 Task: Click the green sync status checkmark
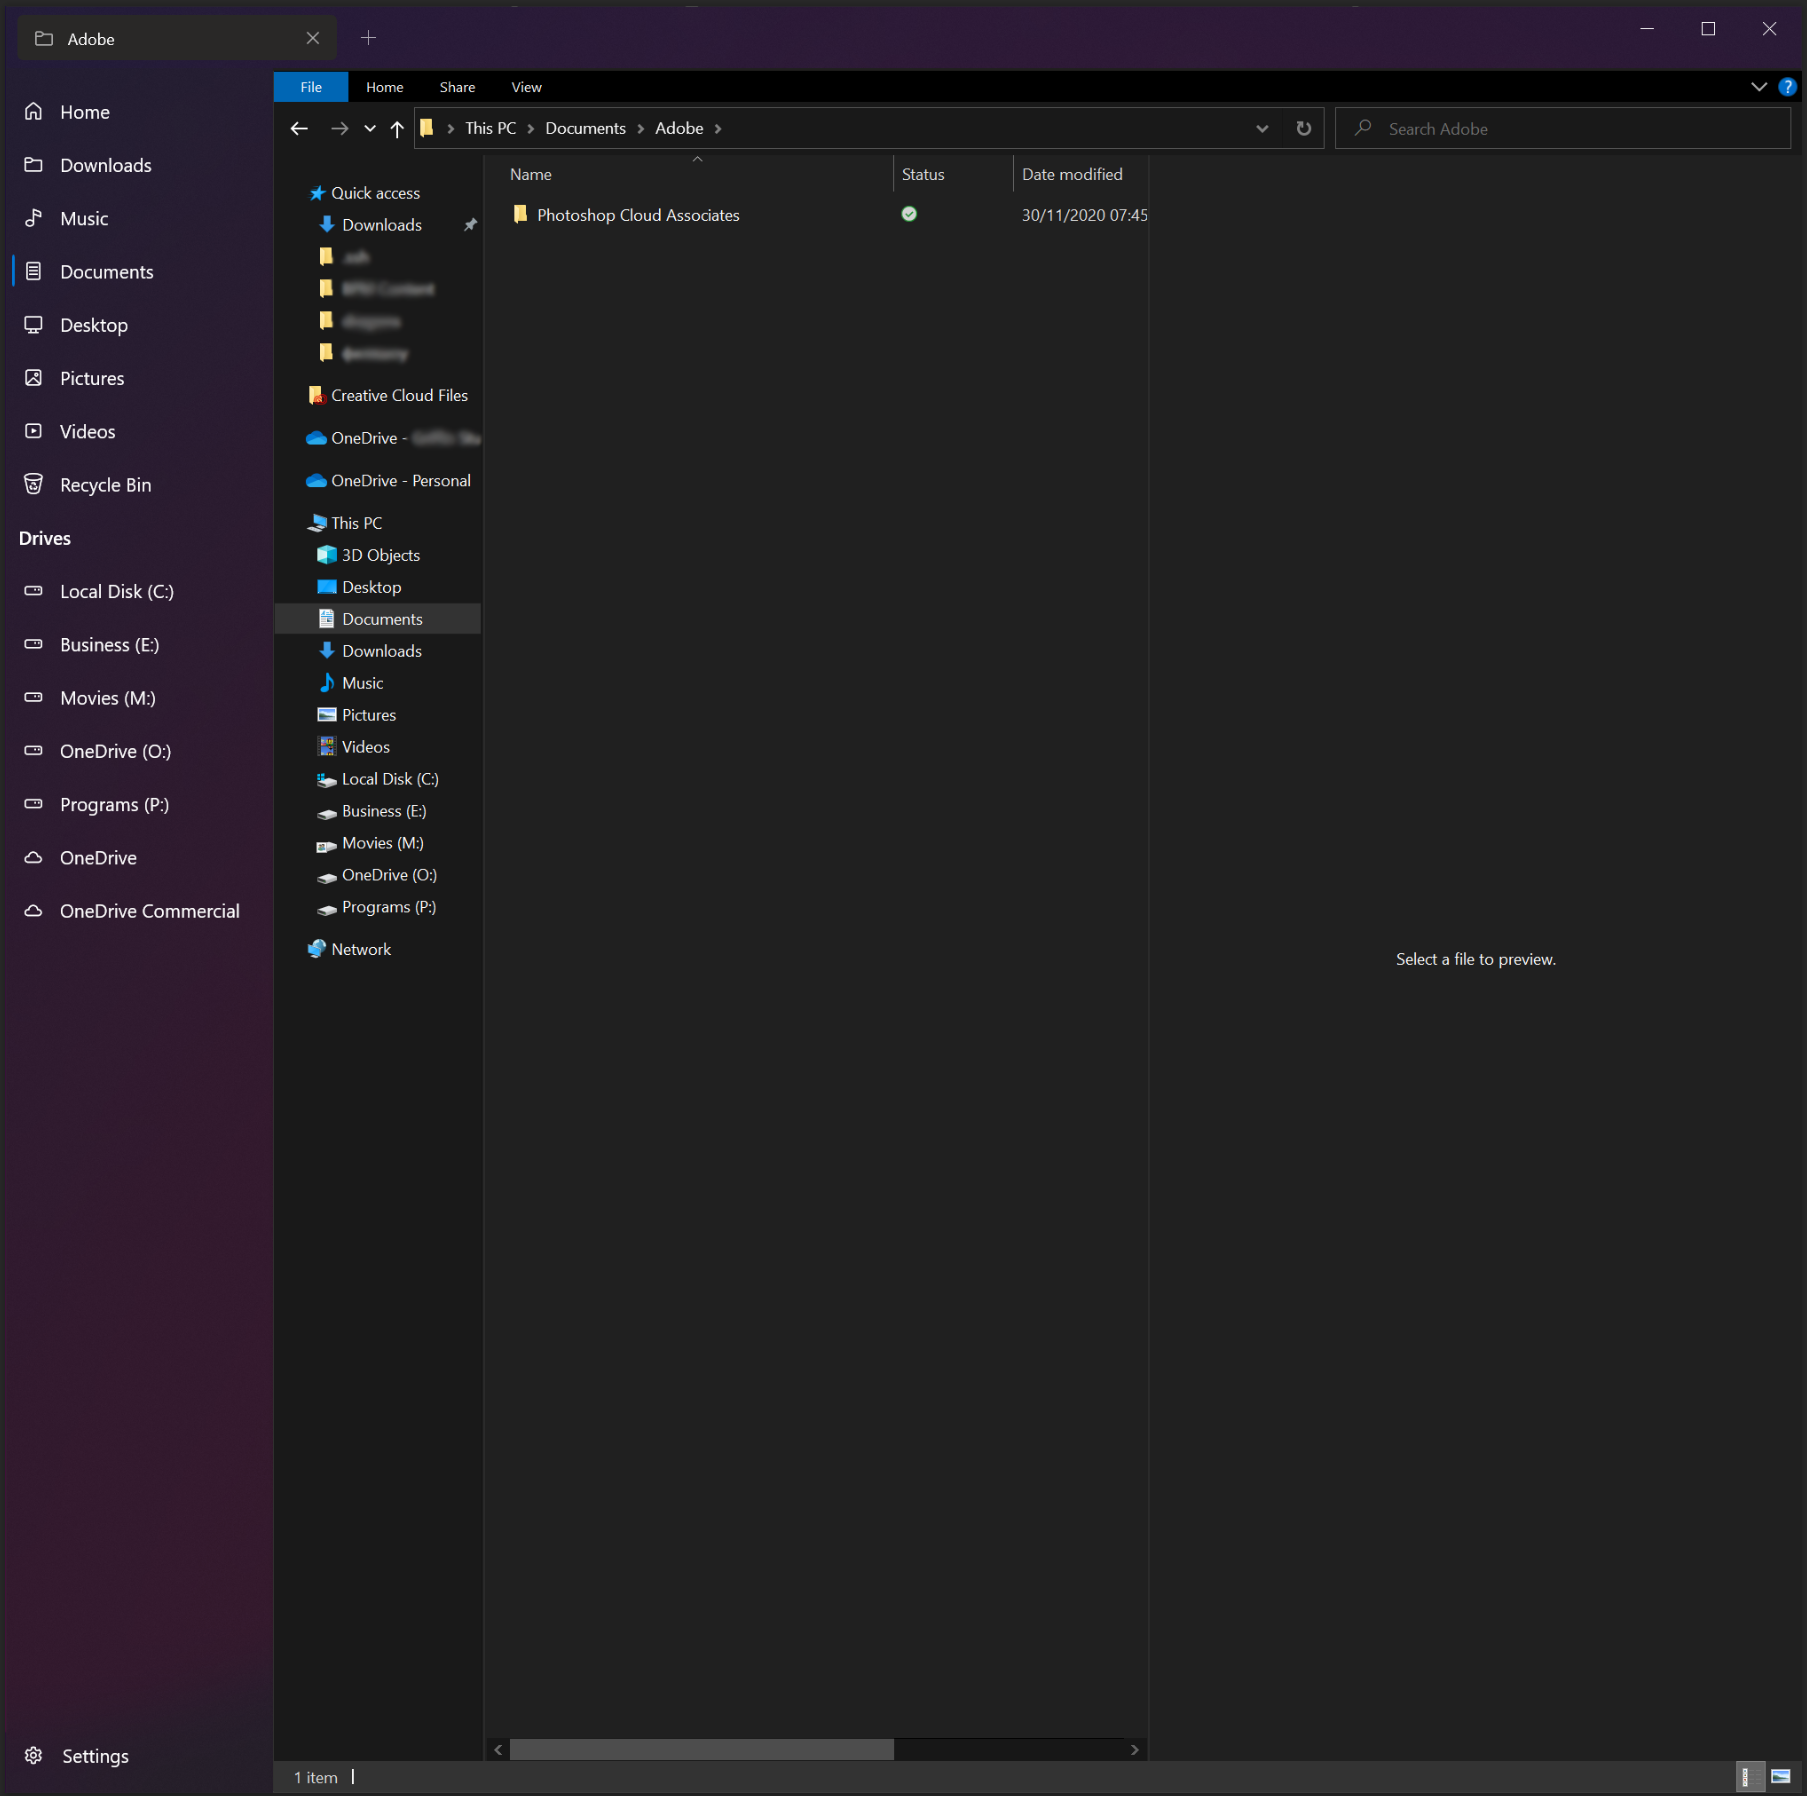(908, 214)
